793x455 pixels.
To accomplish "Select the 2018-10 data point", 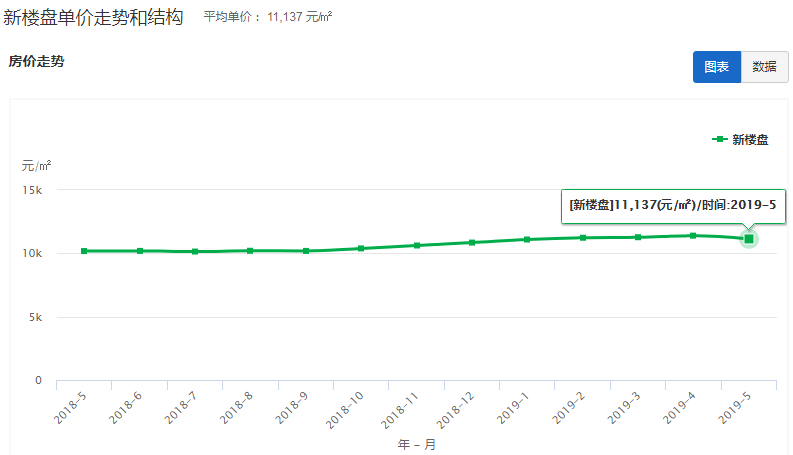I will coord(361,248).
